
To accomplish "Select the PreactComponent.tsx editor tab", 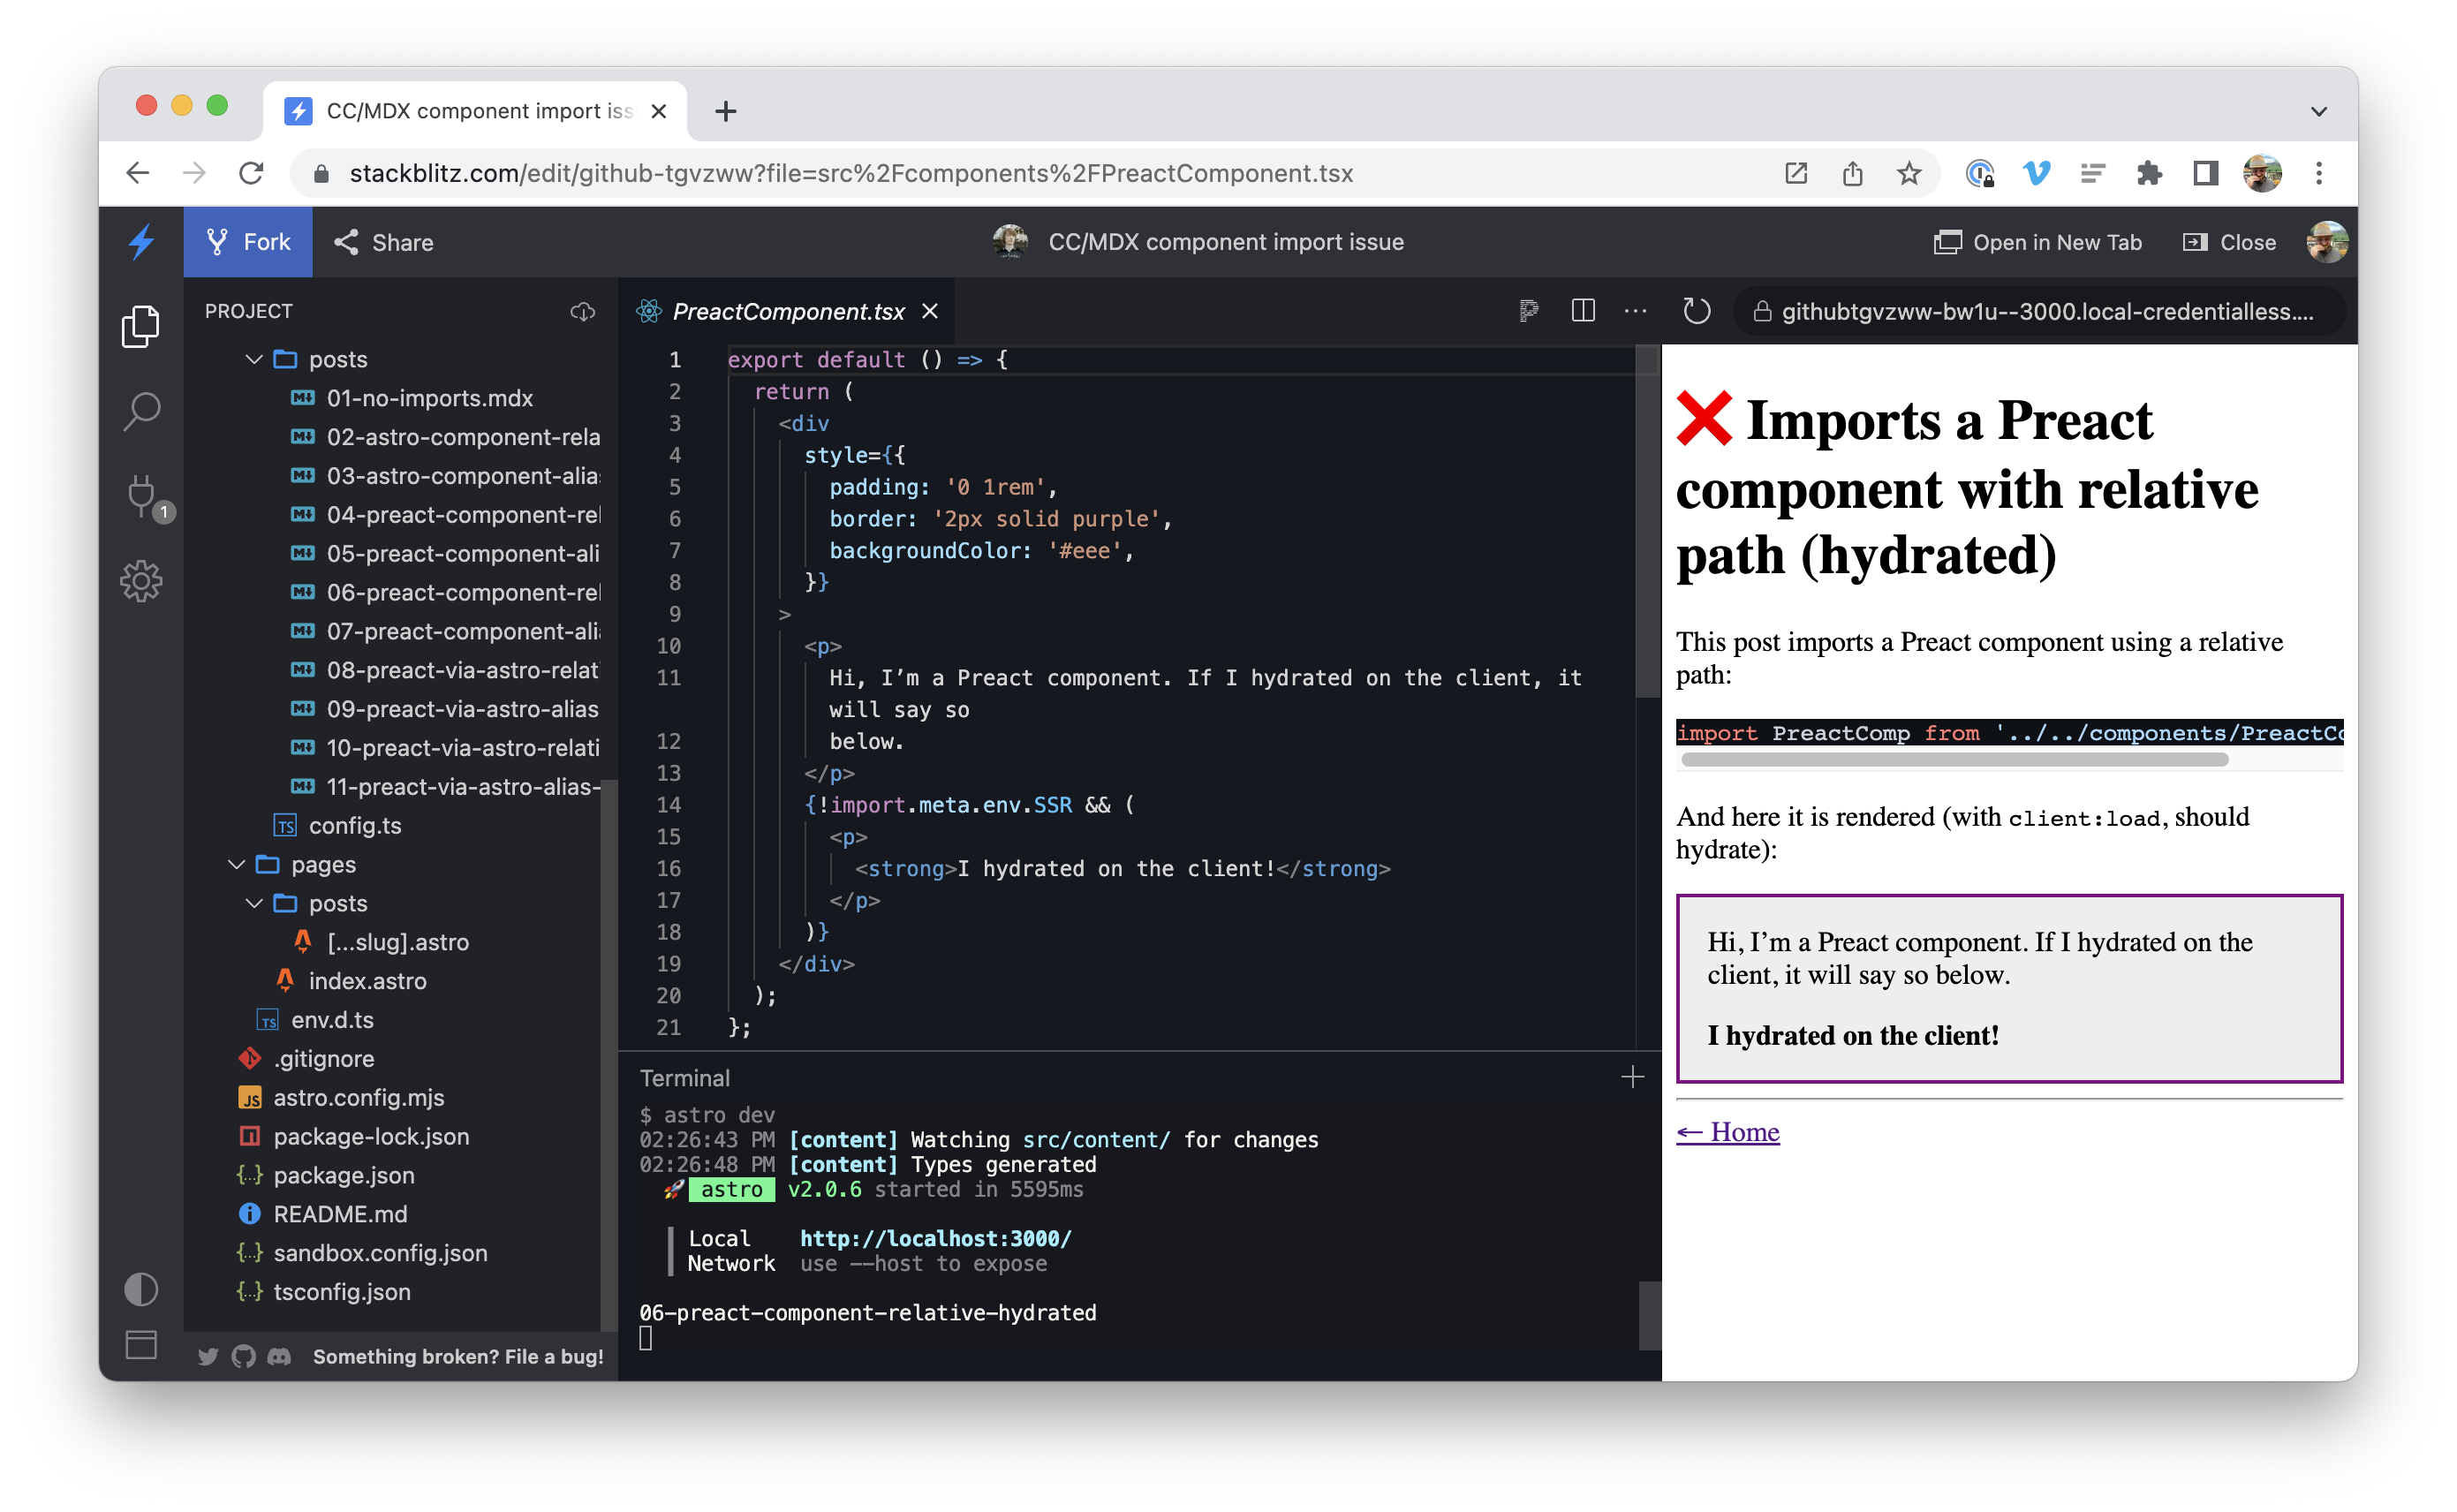I will pos(788,311).
